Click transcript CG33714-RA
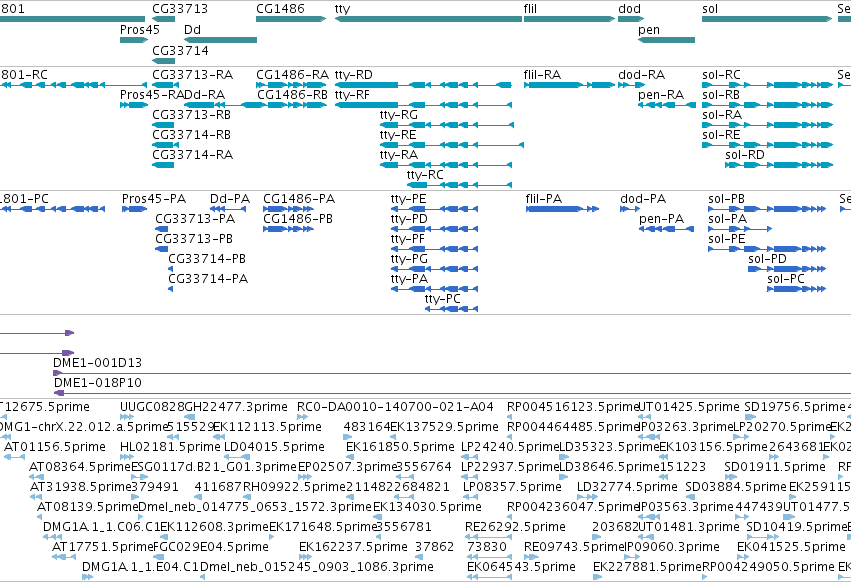 point(163,165)
